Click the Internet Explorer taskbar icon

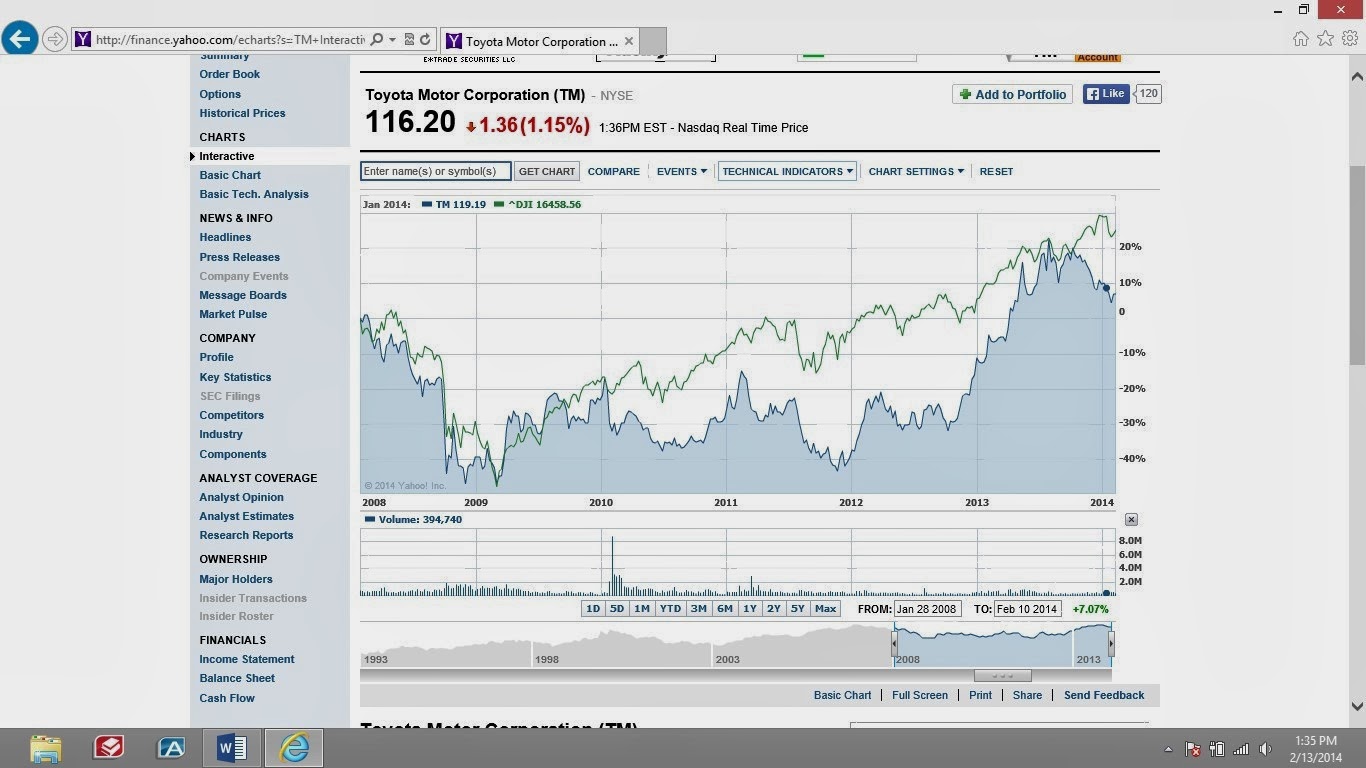click(294, 748)
